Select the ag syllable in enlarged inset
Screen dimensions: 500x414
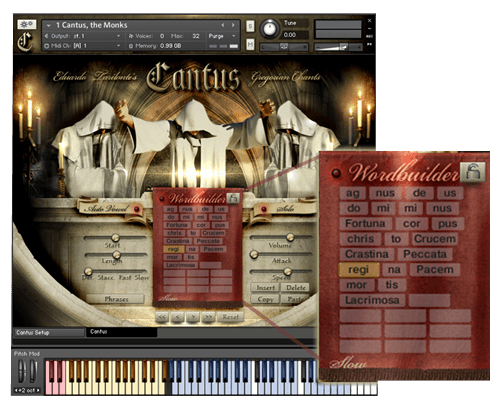(353, 193)
